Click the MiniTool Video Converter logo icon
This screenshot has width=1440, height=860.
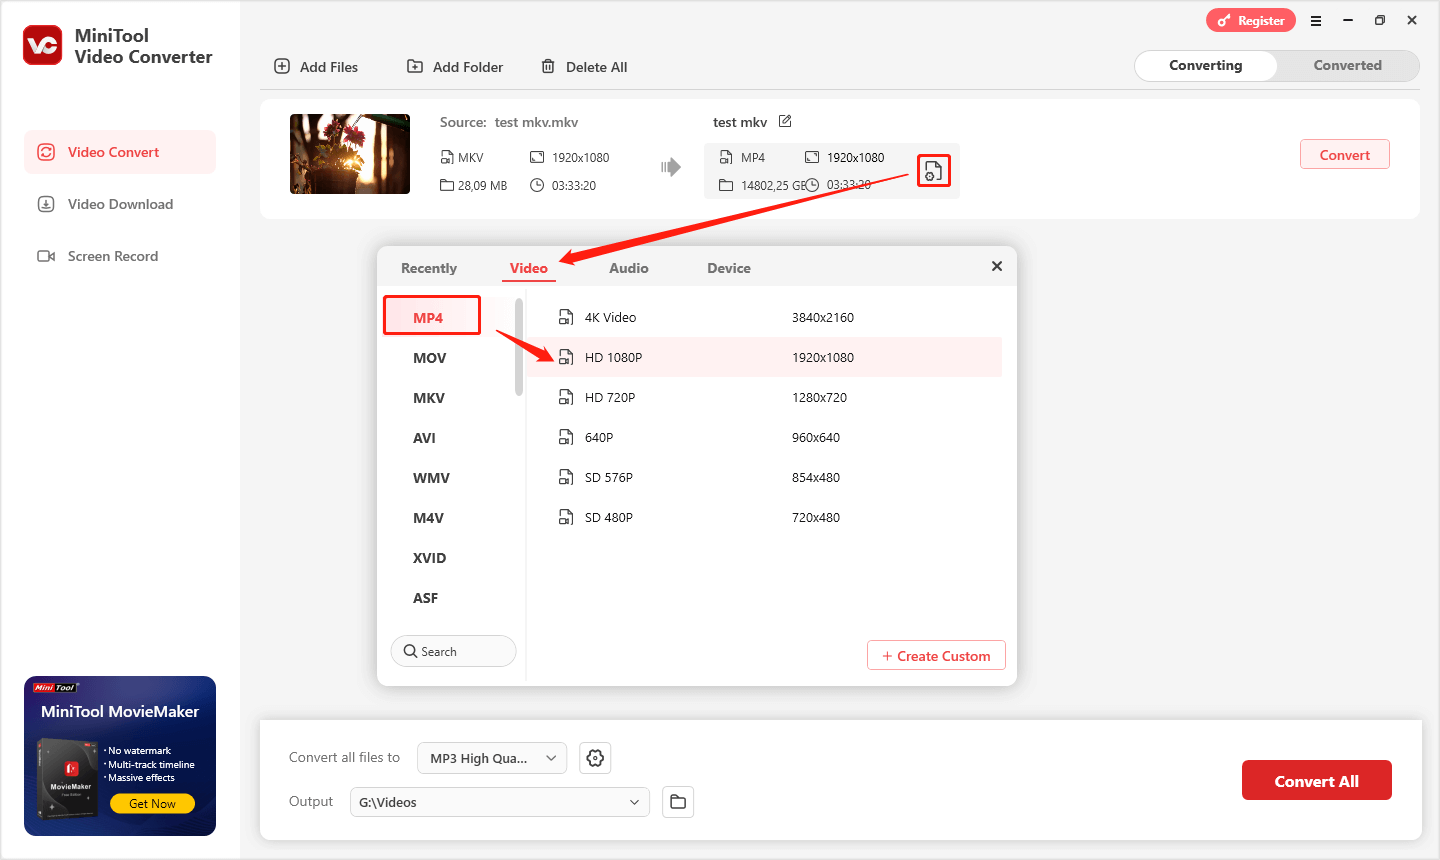coord(43,45)
